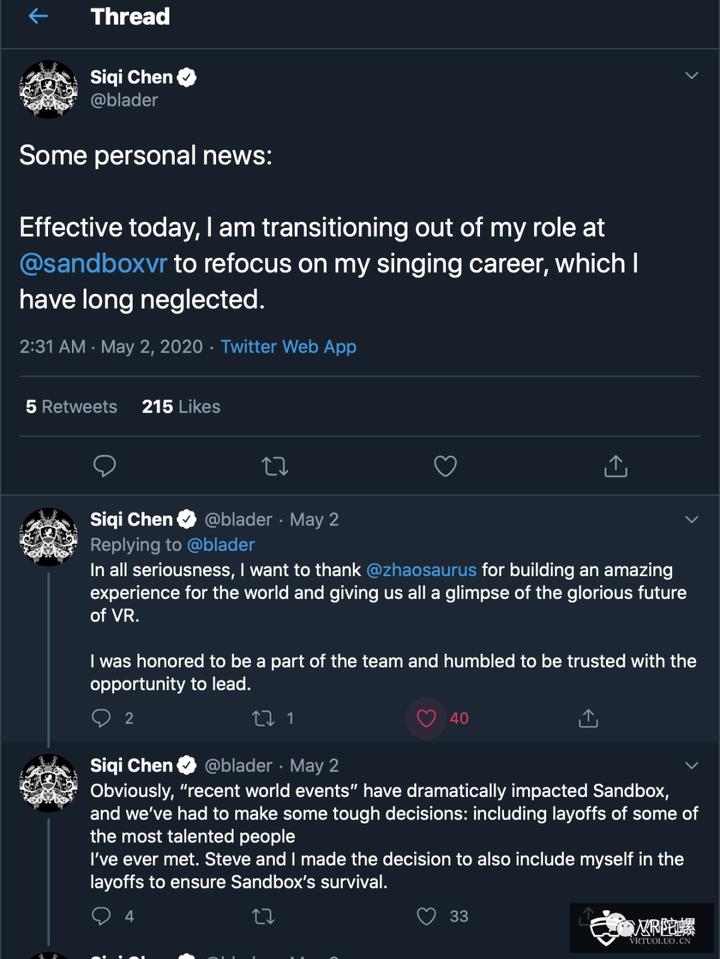Share the main tweet using the upload icon

click(x=616, y=466)
